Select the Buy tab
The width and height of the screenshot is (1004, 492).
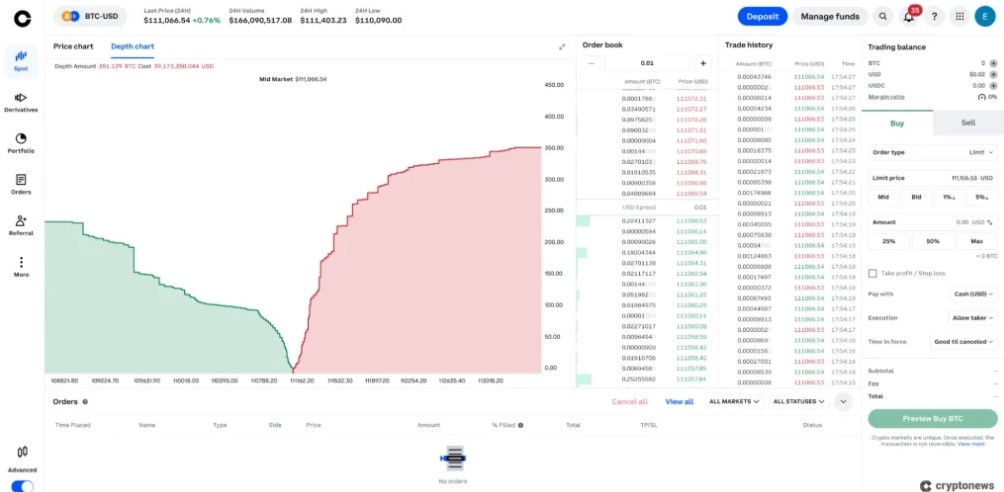(x=897, y=123)
